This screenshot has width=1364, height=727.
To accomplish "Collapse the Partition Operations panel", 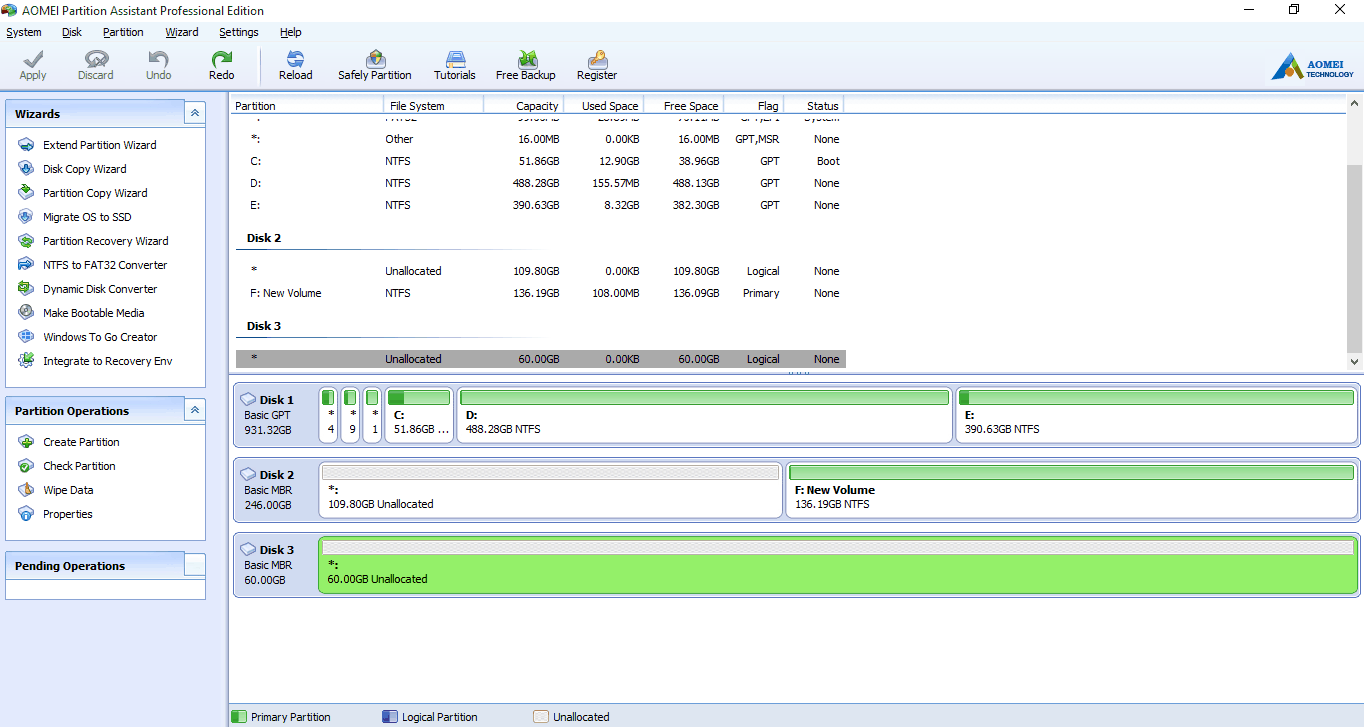I will [x=195, y=411].
